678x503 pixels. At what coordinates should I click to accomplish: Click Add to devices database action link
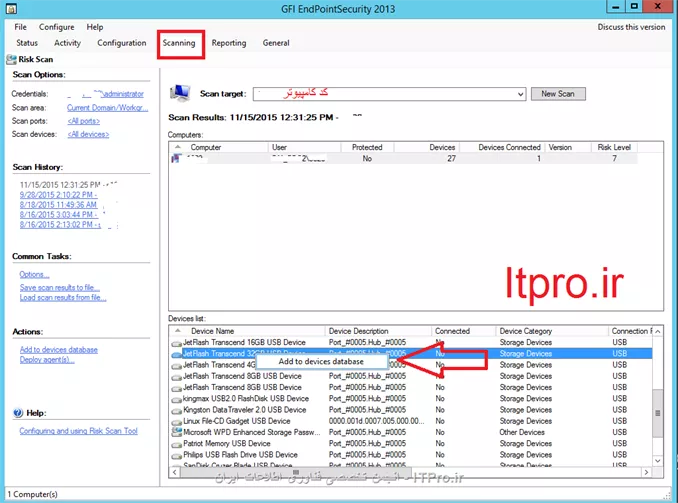click(59, 350)
